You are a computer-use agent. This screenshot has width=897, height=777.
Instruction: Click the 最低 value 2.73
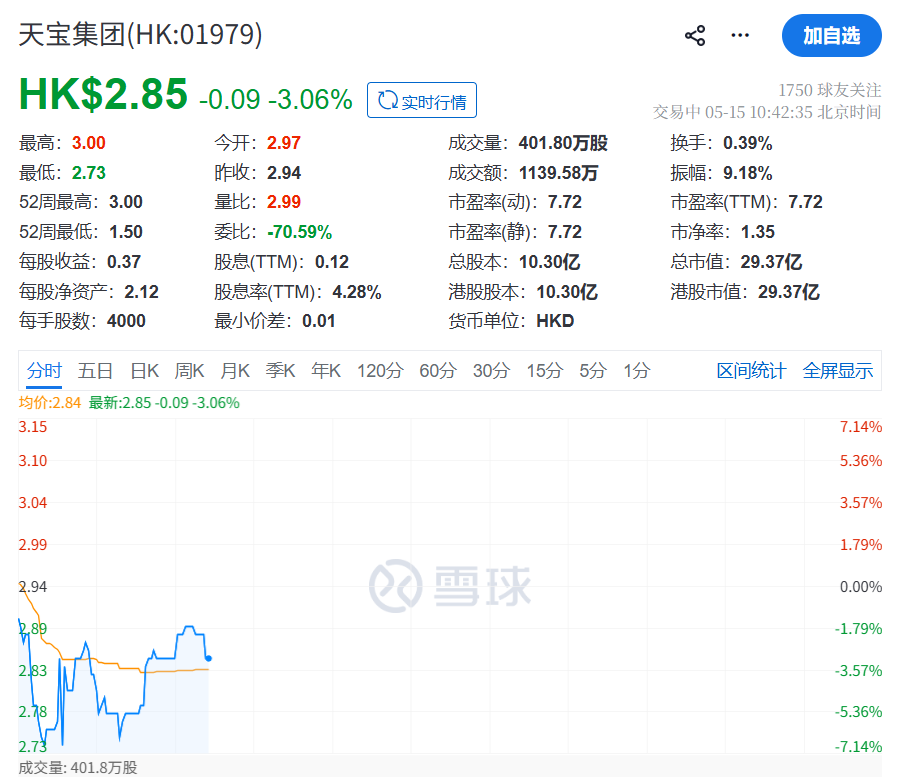(89, 173)
